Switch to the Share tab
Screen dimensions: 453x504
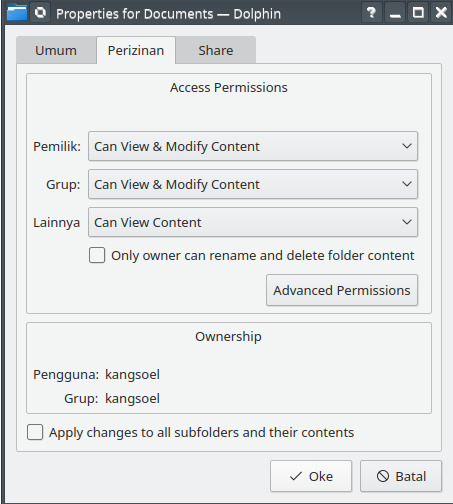(216, 51)
